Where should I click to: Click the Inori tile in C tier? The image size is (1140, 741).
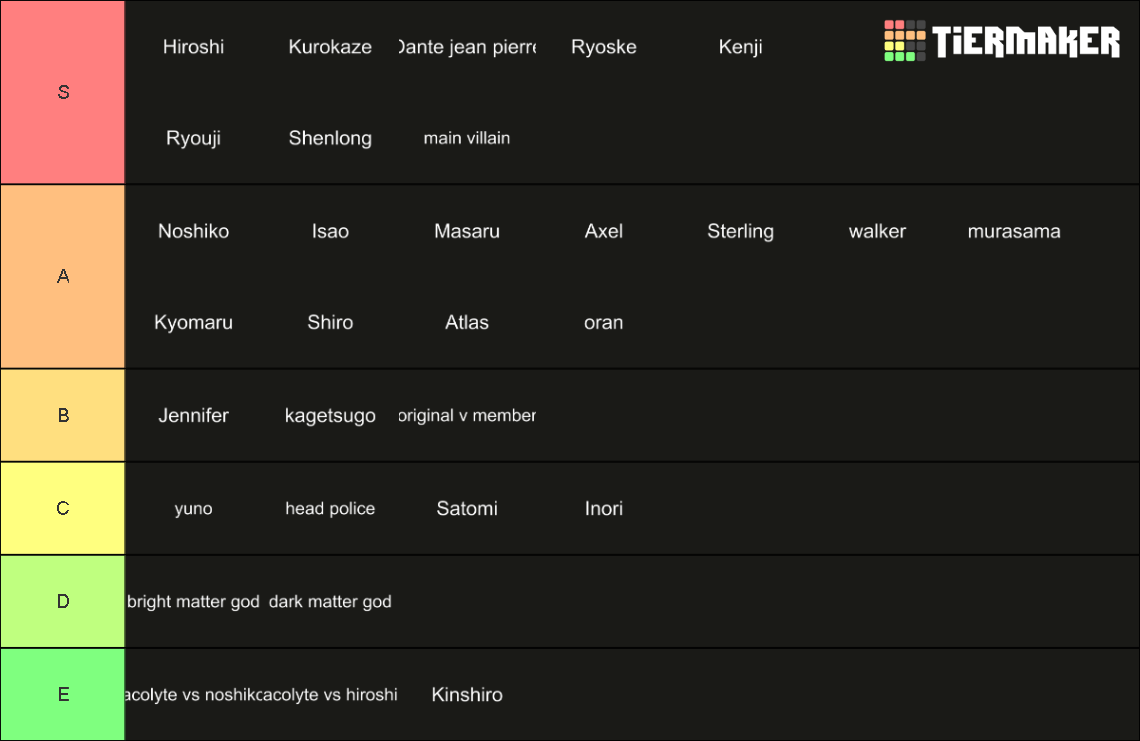point(603,508)
